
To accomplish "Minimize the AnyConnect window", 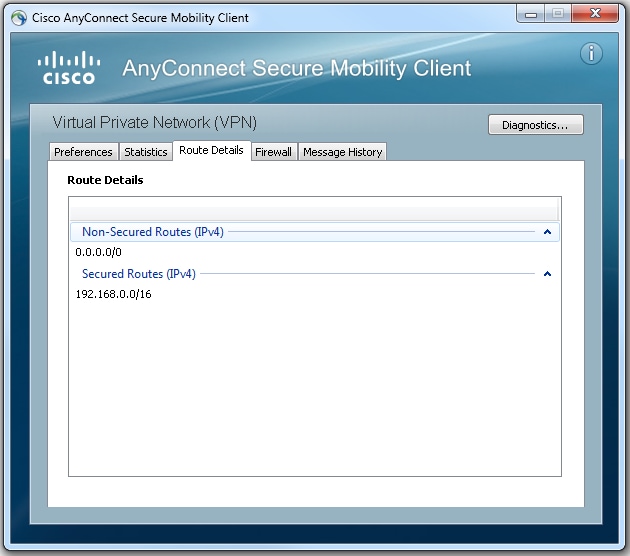I will pos(531,14).
